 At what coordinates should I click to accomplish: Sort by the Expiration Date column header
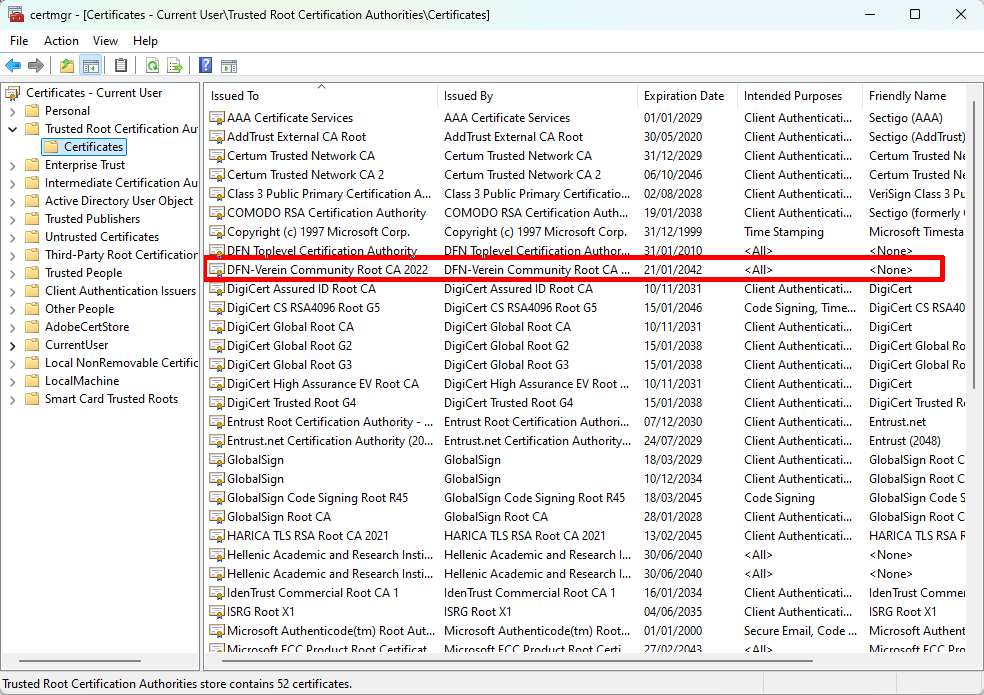(x=686, y=95)
